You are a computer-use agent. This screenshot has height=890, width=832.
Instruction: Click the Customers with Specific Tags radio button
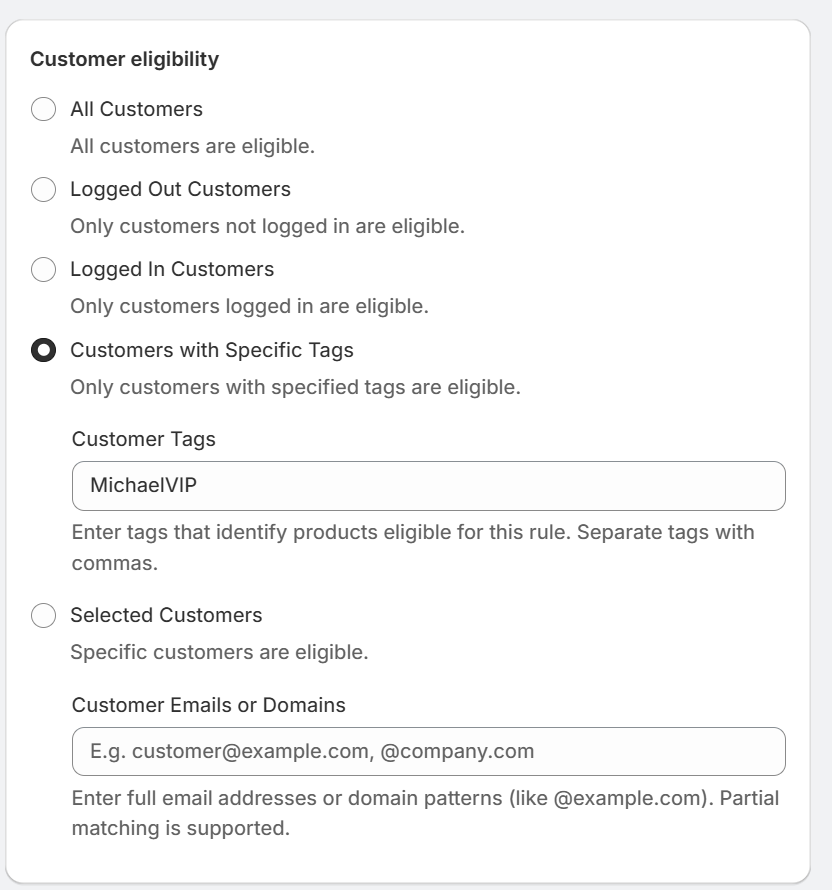click(43, 350)
